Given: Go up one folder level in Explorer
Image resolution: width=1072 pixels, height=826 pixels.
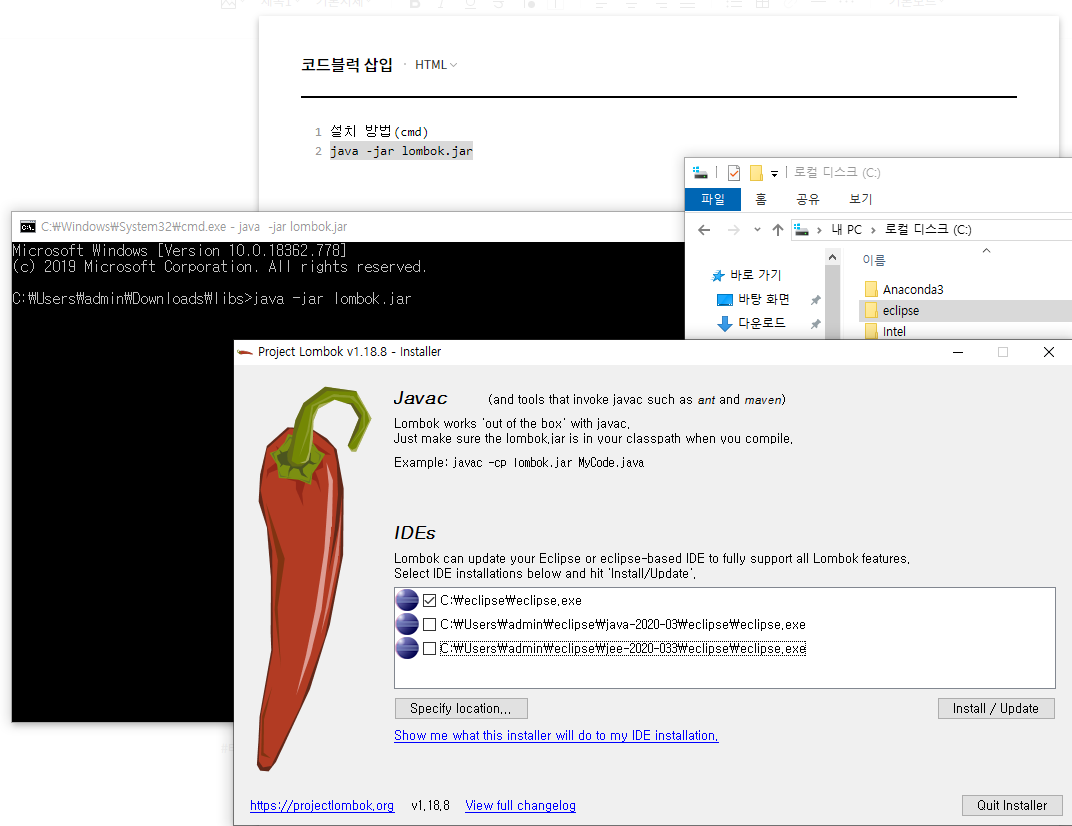Looking at the screenshot, I should click(777, 230).
